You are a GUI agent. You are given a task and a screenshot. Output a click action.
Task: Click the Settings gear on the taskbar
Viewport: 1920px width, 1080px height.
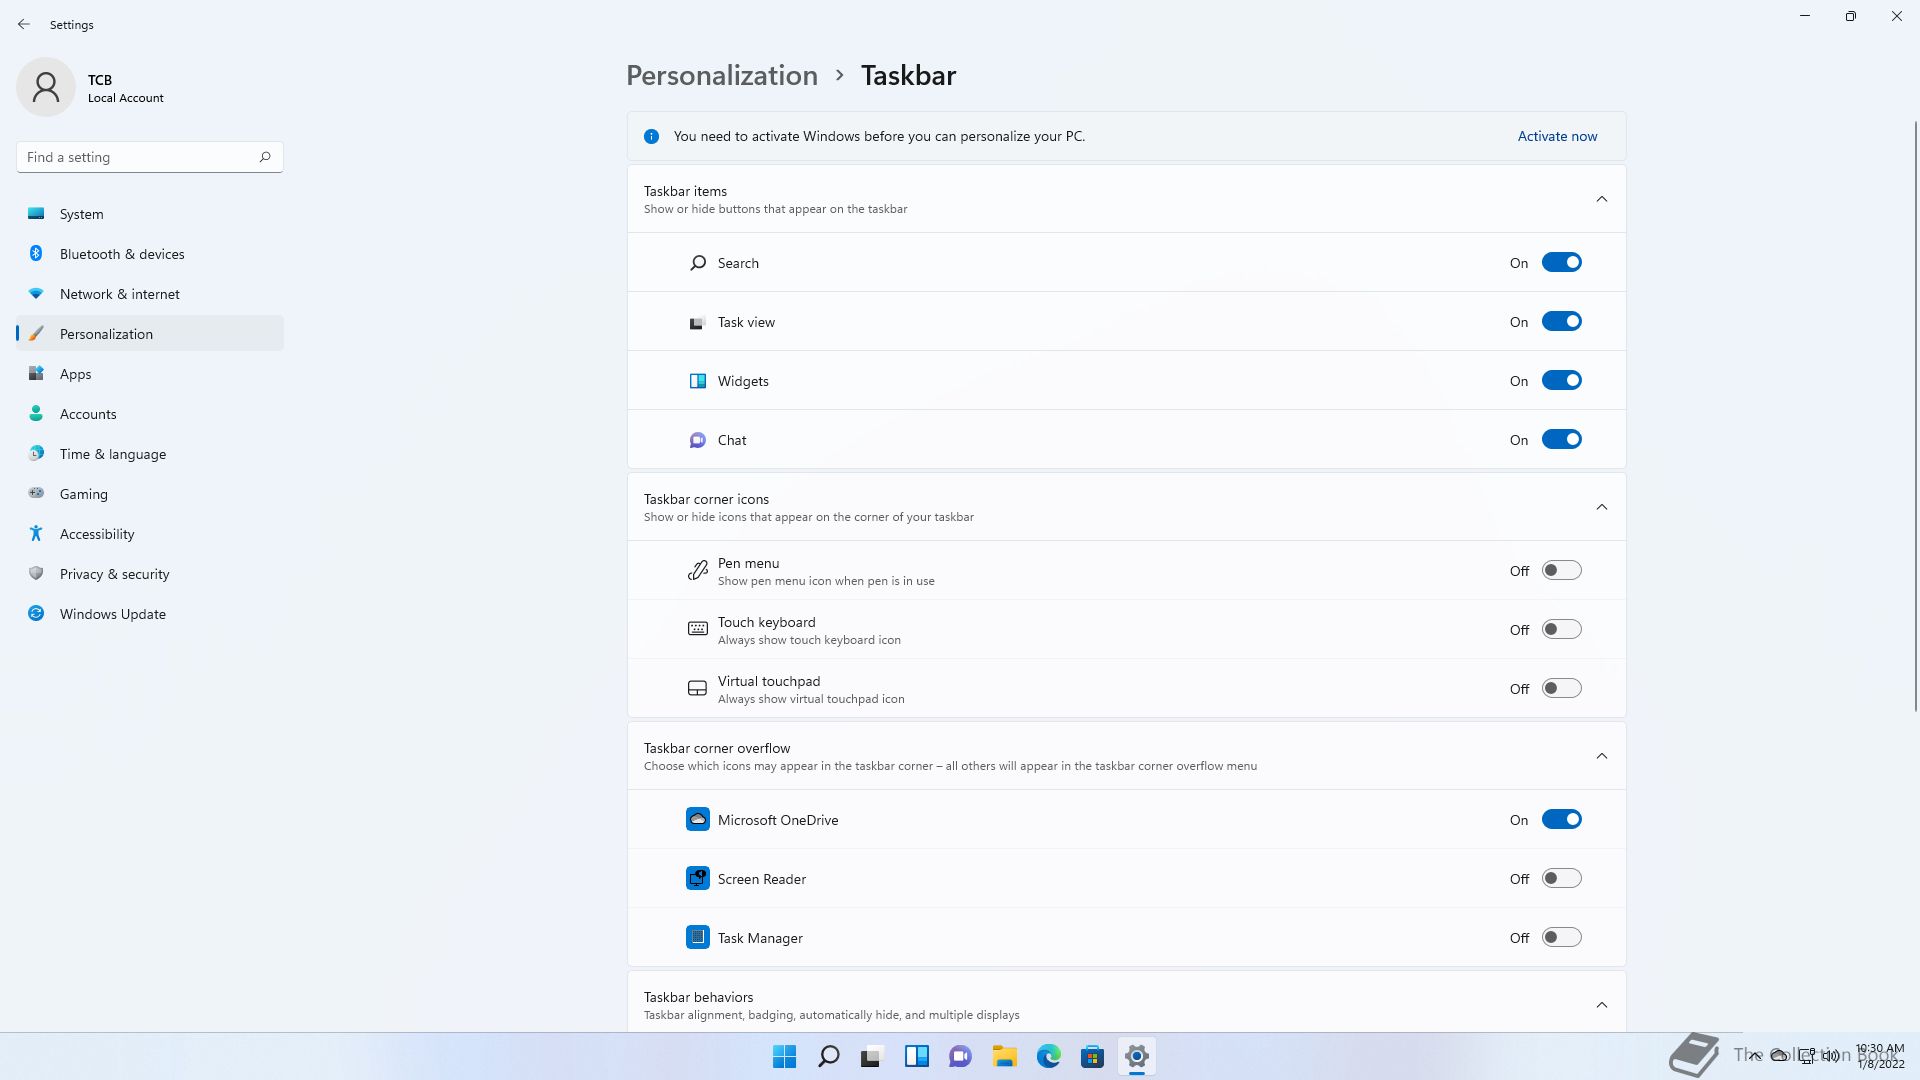[1137, 1056]
